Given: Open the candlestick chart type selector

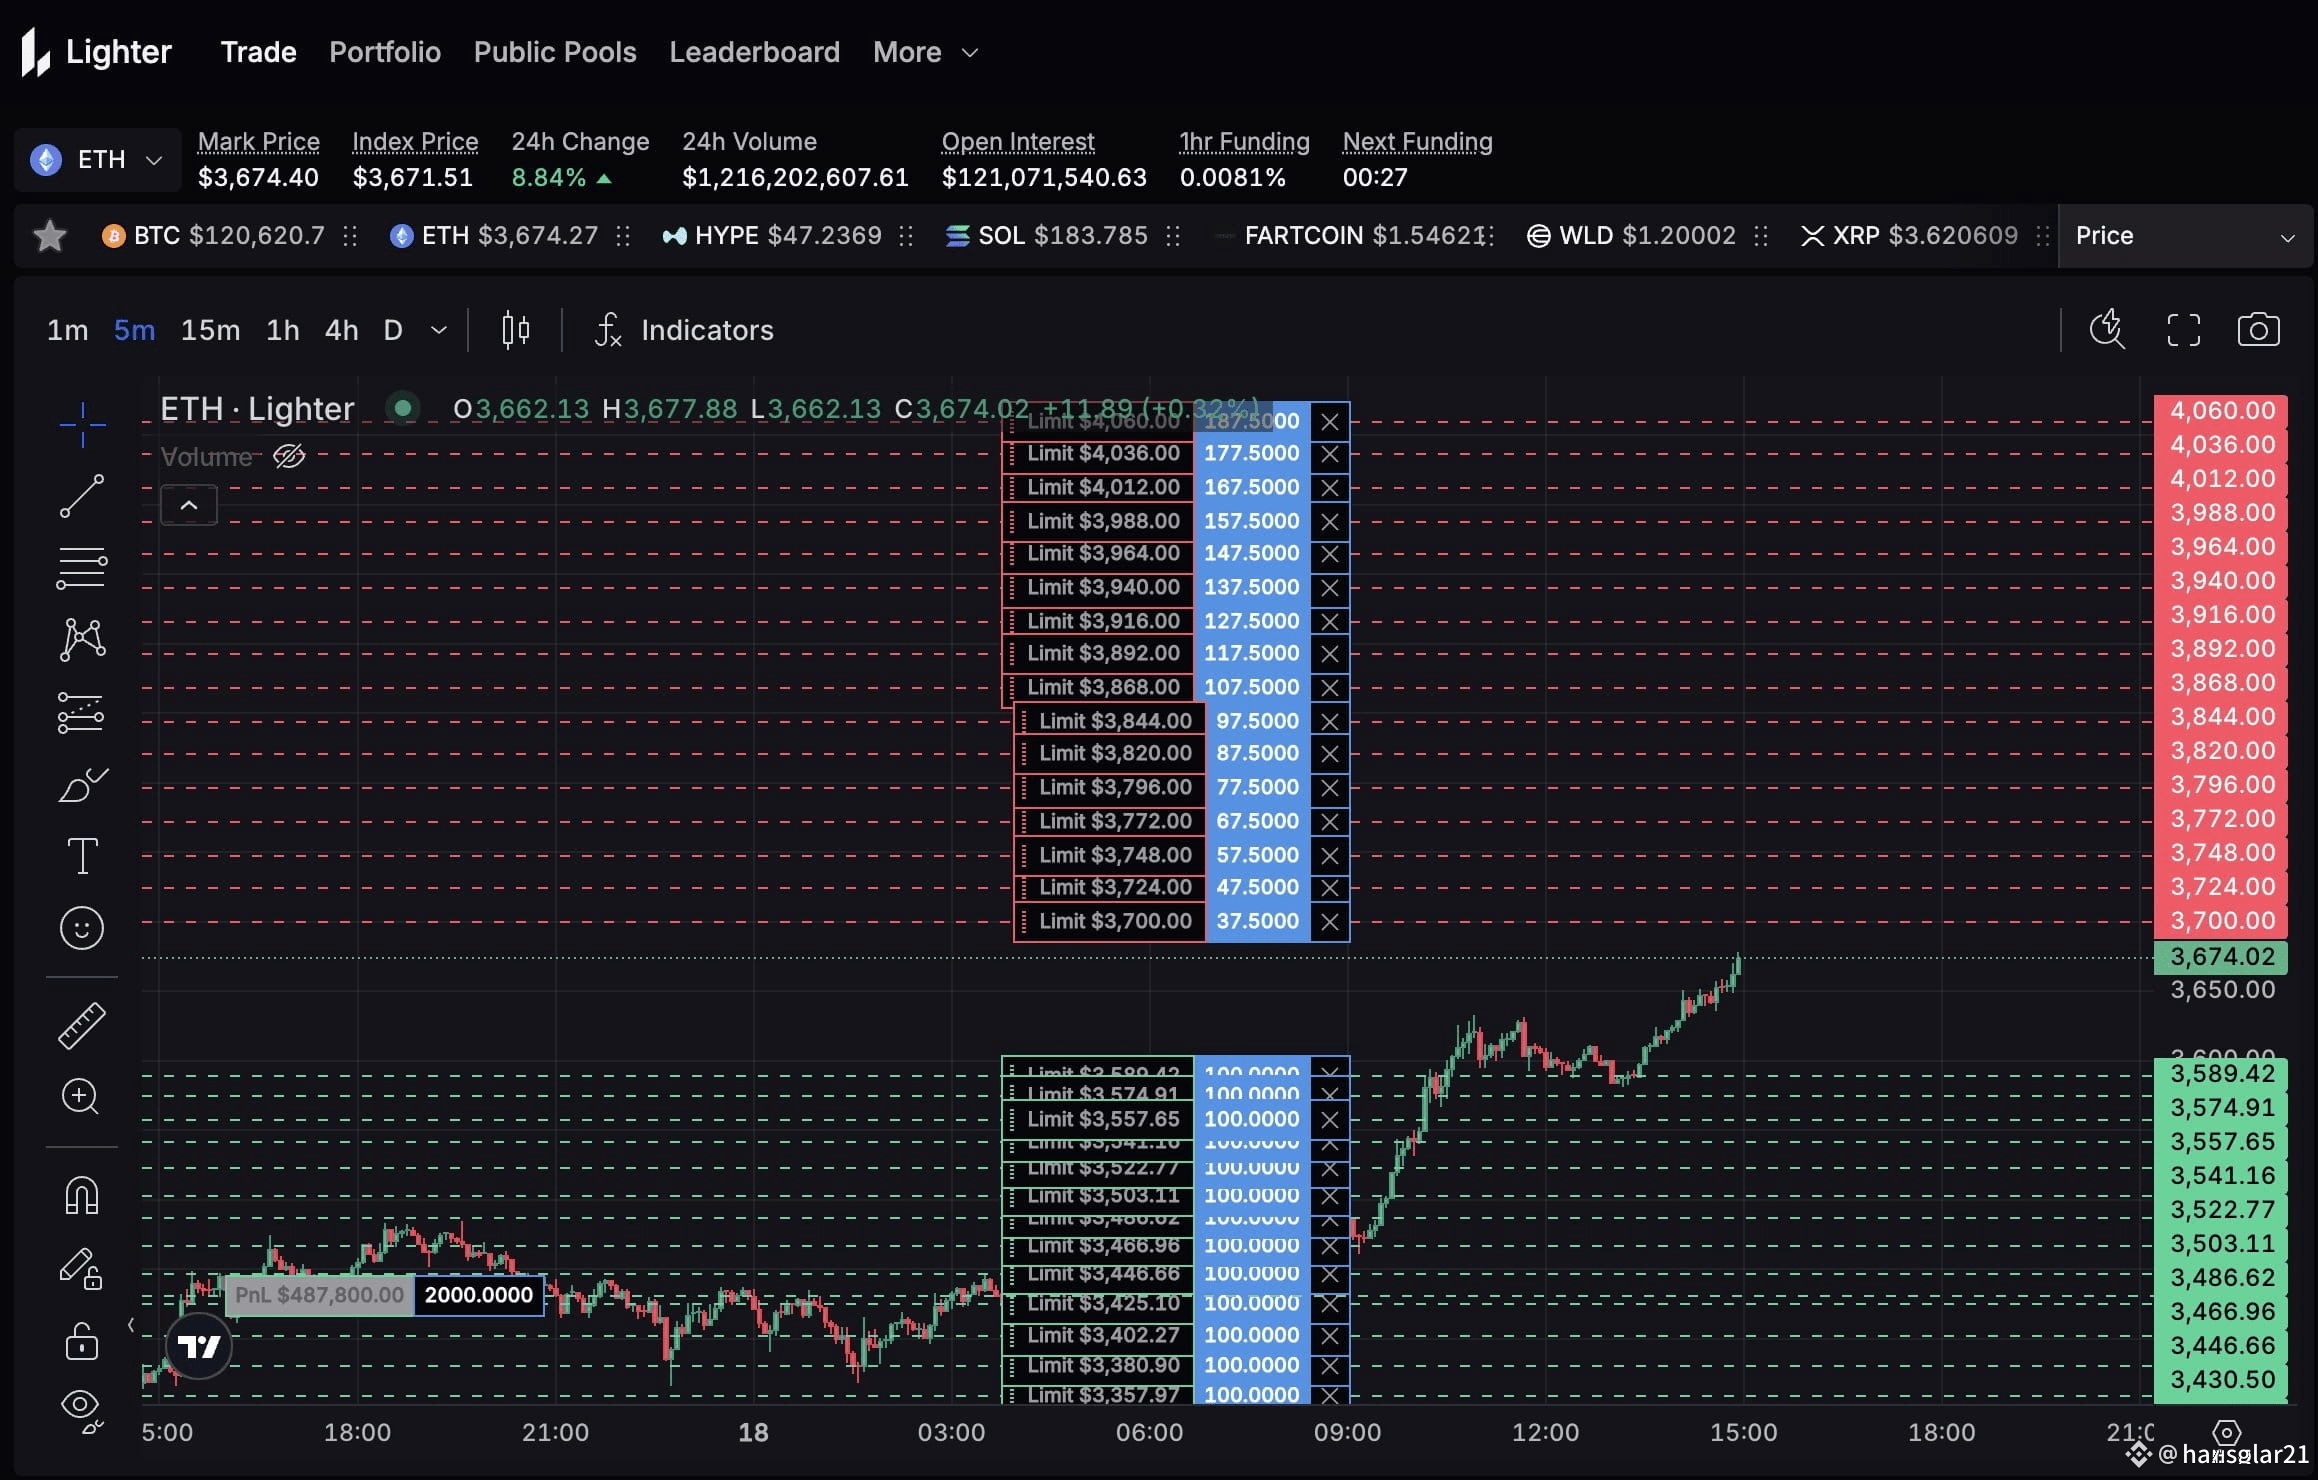Looking at the screenshot, I should (515, 329).
